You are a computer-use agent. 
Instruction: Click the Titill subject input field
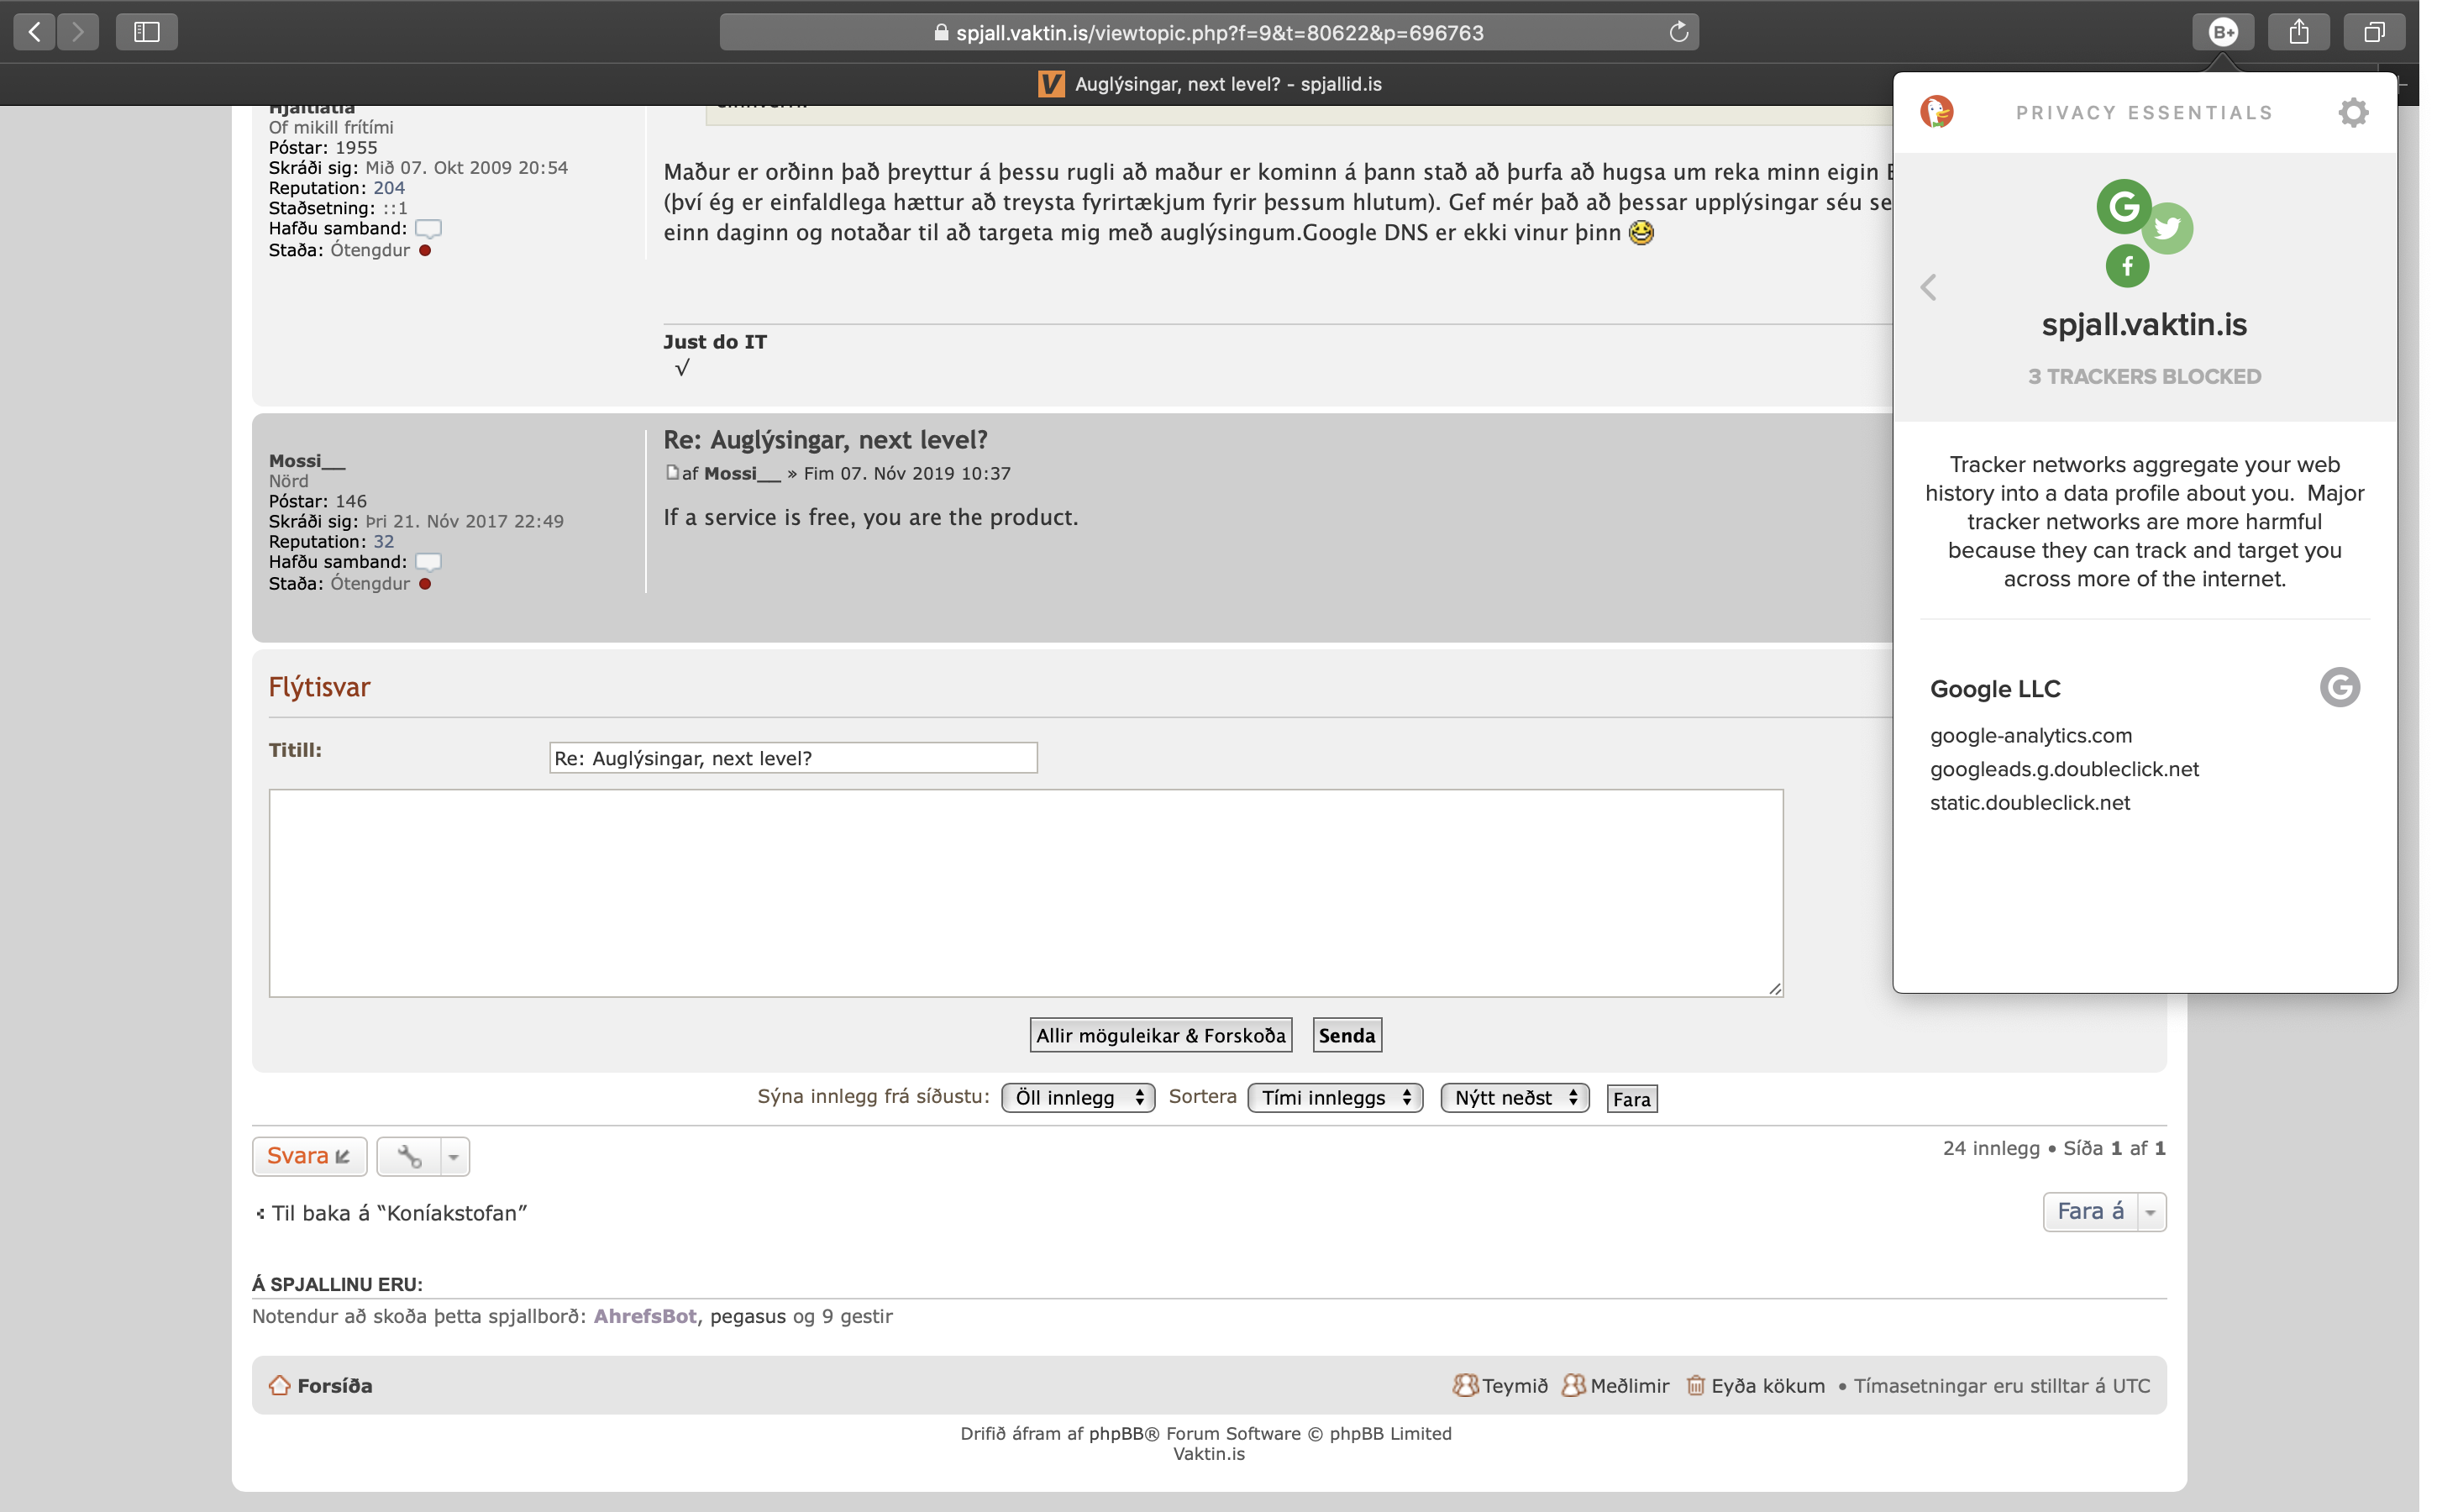[792, 758]
